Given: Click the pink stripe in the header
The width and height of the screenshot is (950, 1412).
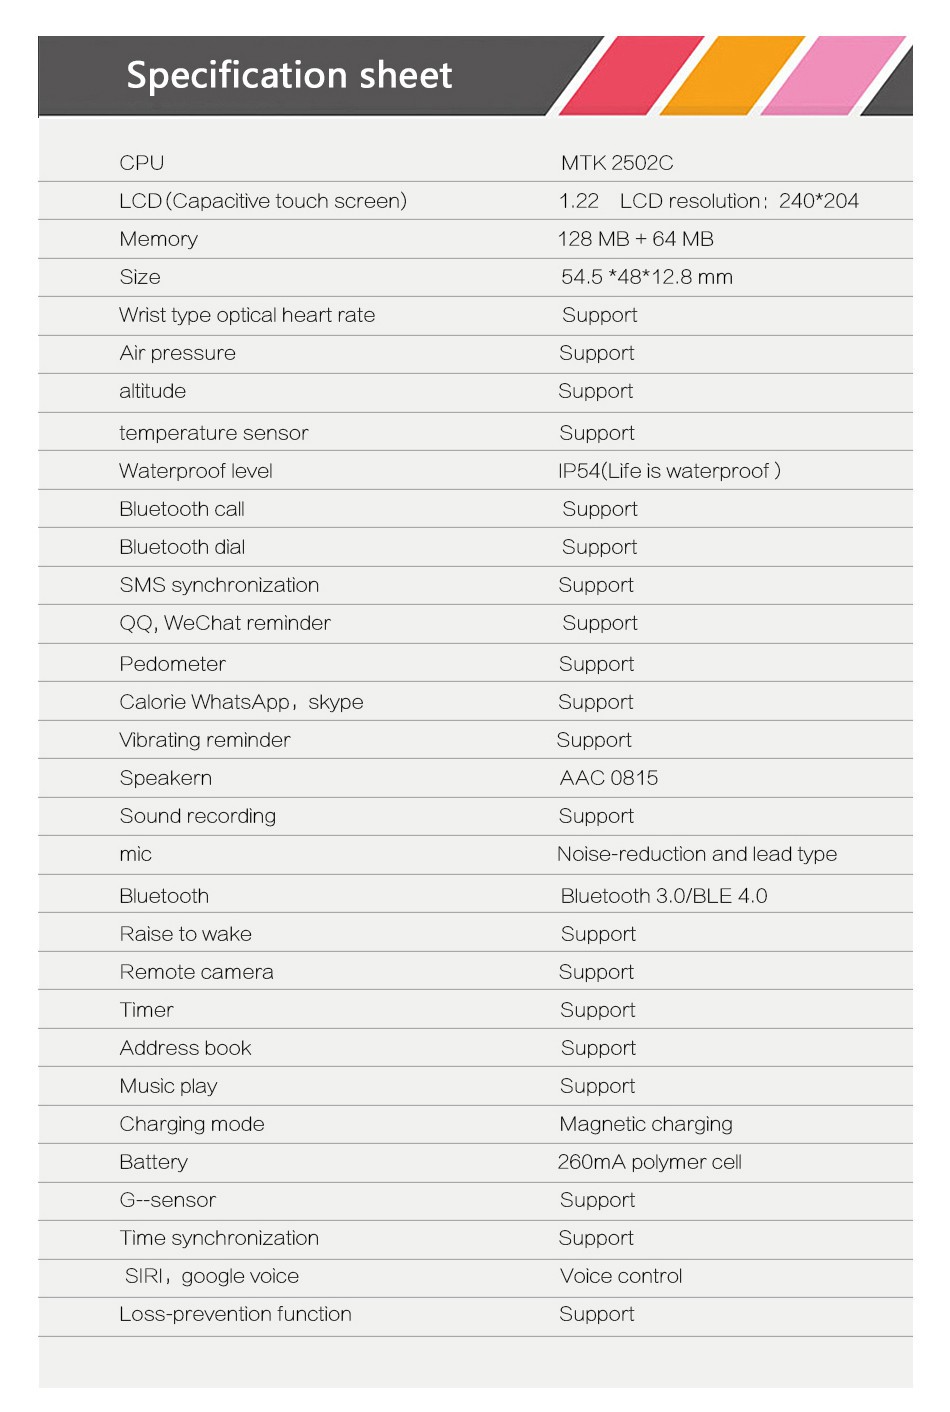Looking at the screenshot, I should point(833,76).
